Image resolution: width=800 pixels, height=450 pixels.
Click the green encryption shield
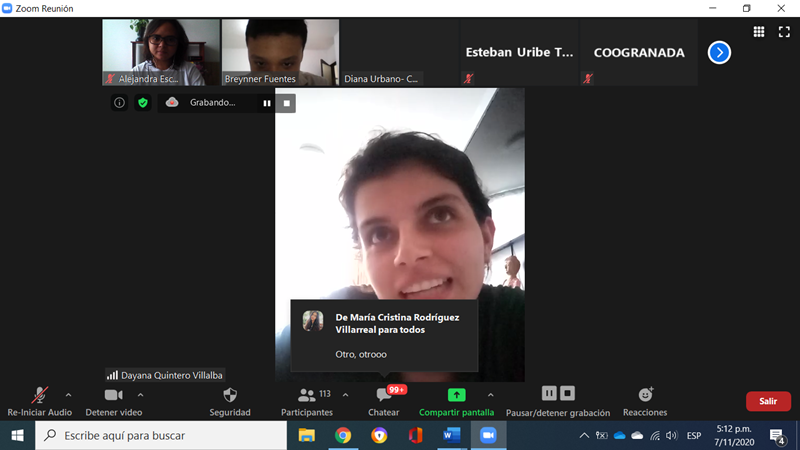(x=143, y=103)
